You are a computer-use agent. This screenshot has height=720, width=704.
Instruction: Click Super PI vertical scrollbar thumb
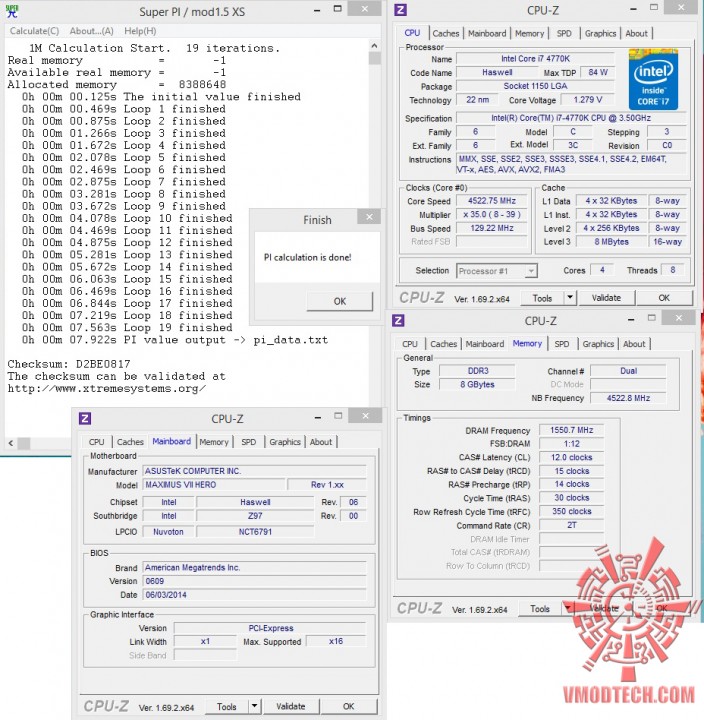click(x=374, y=58)
